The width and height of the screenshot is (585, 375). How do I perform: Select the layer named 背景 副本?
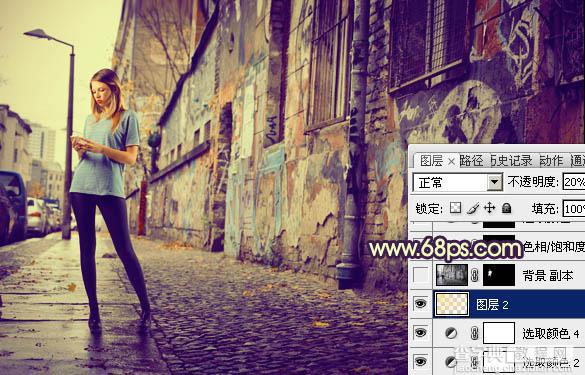(x=548, y=276)
